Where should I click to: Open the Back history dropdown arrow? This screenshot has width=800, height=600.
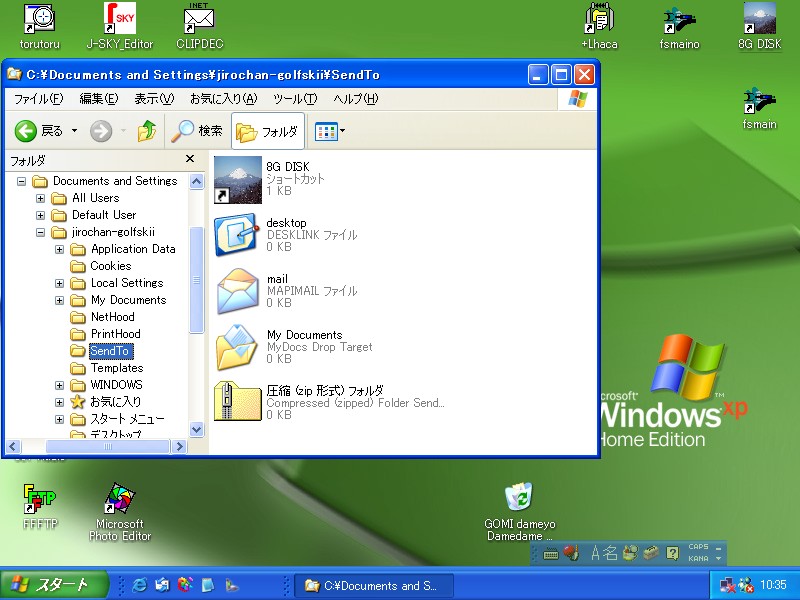pyautogui.click(x=74, y=131)
